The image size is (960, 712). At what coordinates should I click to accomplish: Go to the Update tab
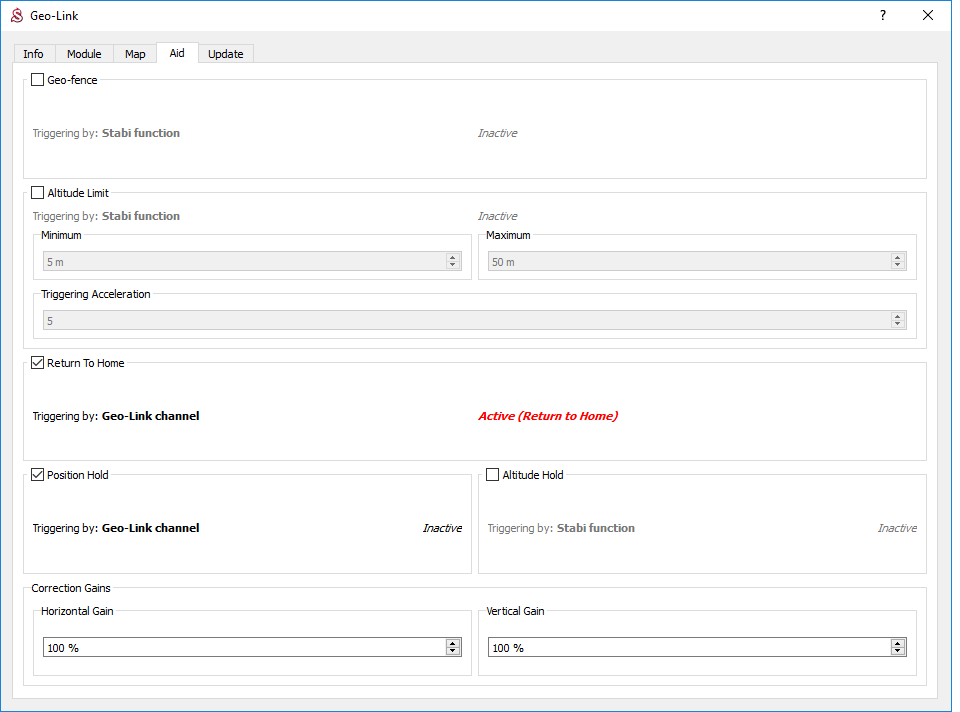(226, 54)
